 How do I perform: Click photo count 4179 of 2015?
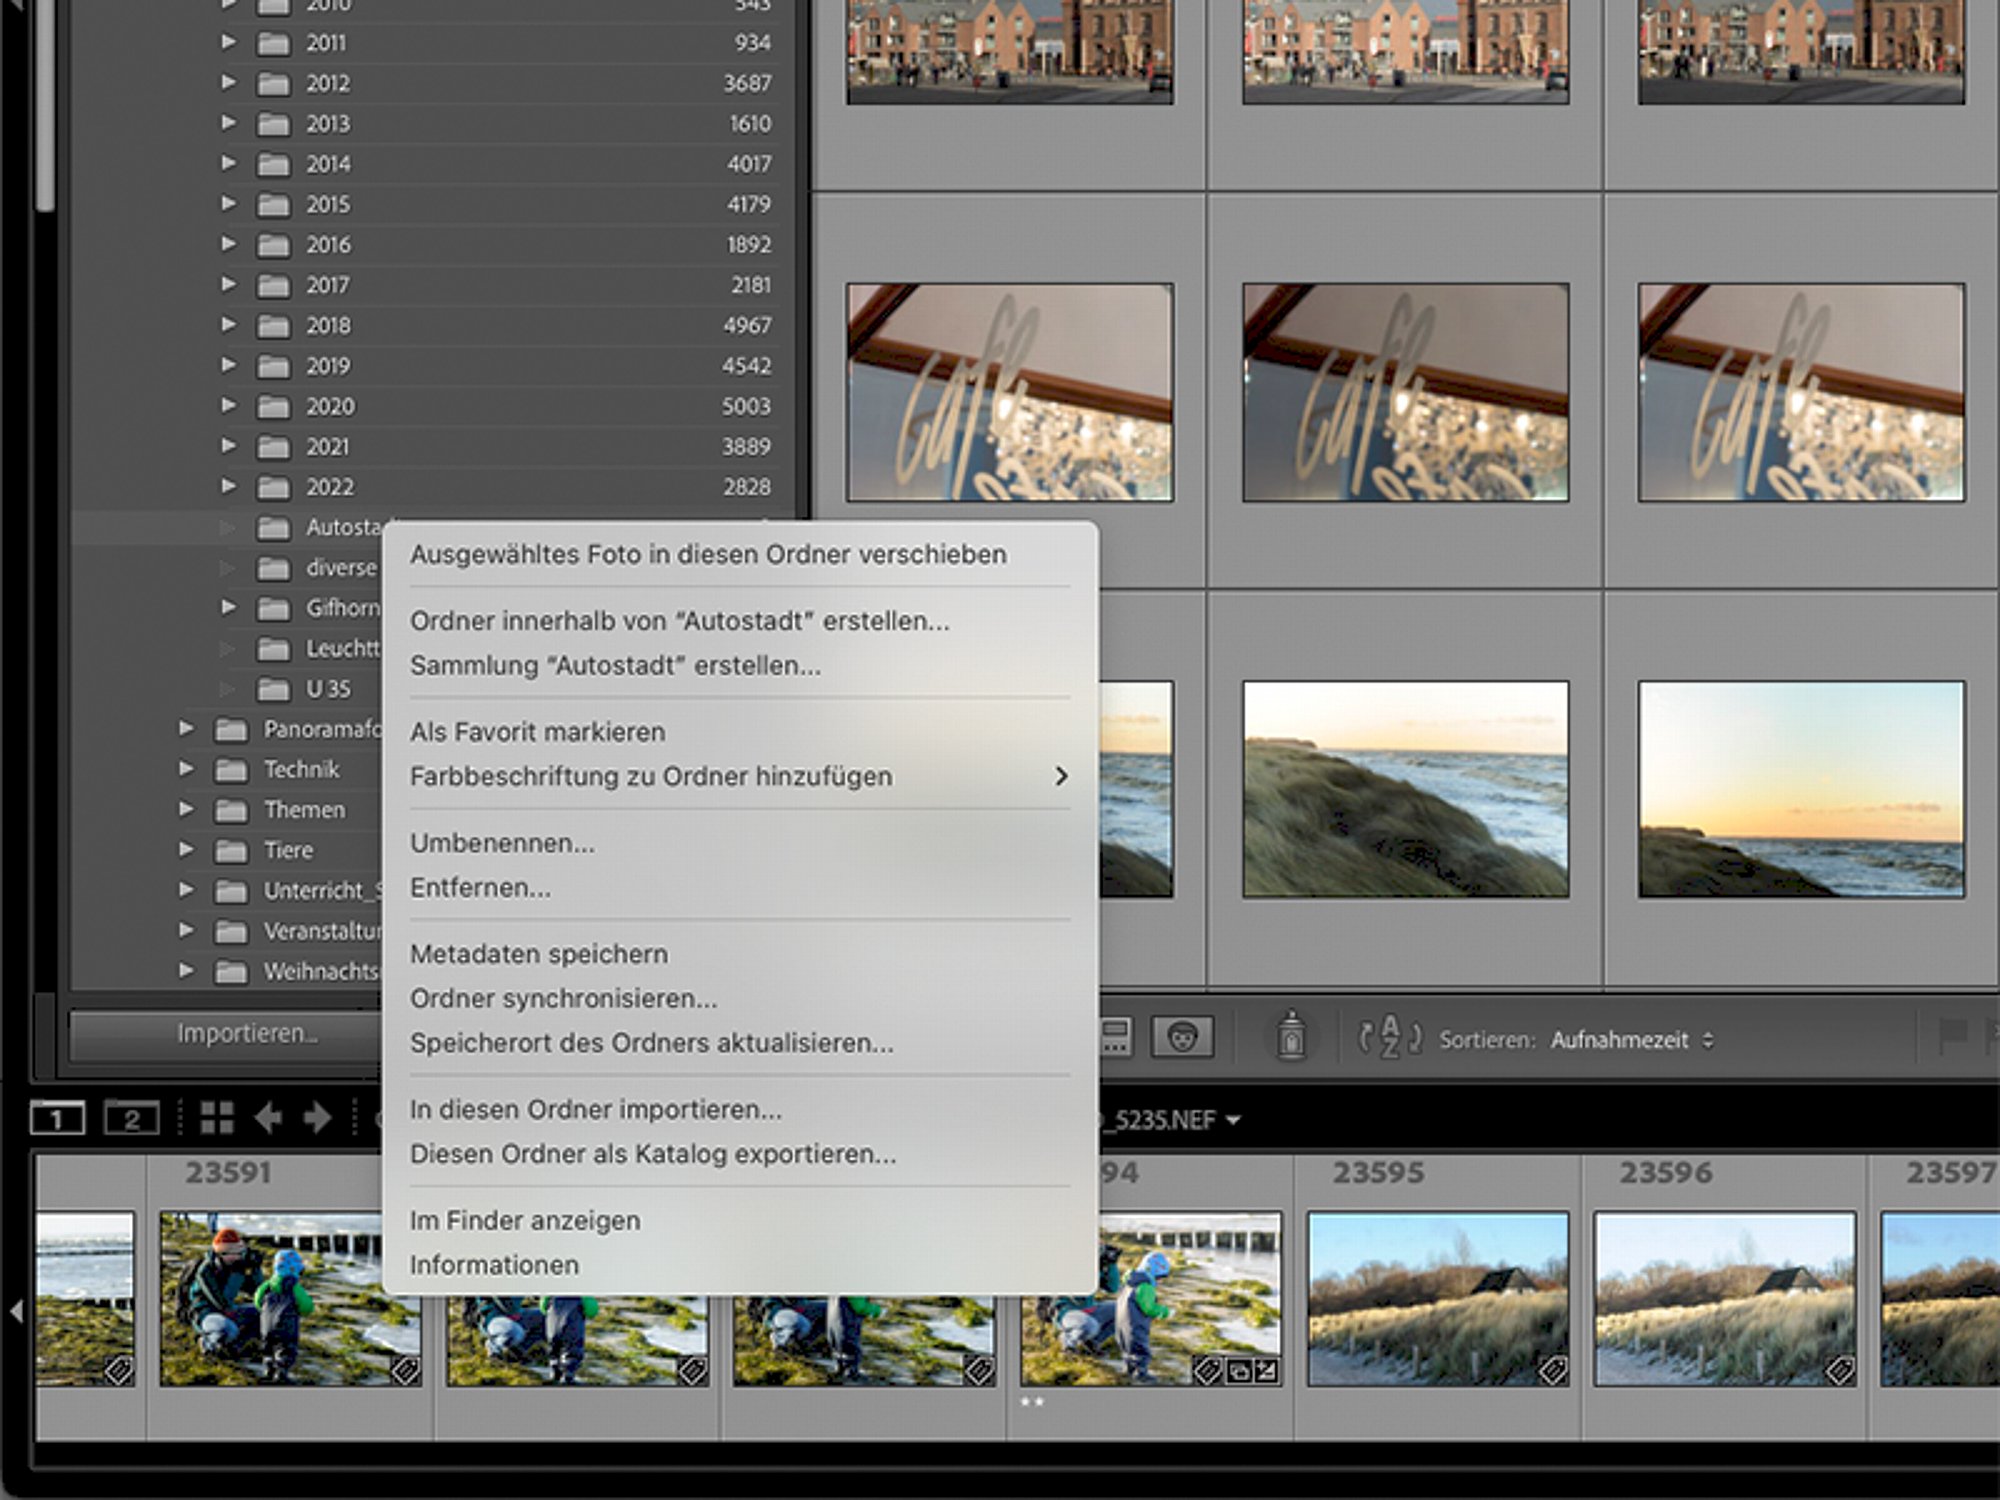pyautogui.click(x=749, y=204)
